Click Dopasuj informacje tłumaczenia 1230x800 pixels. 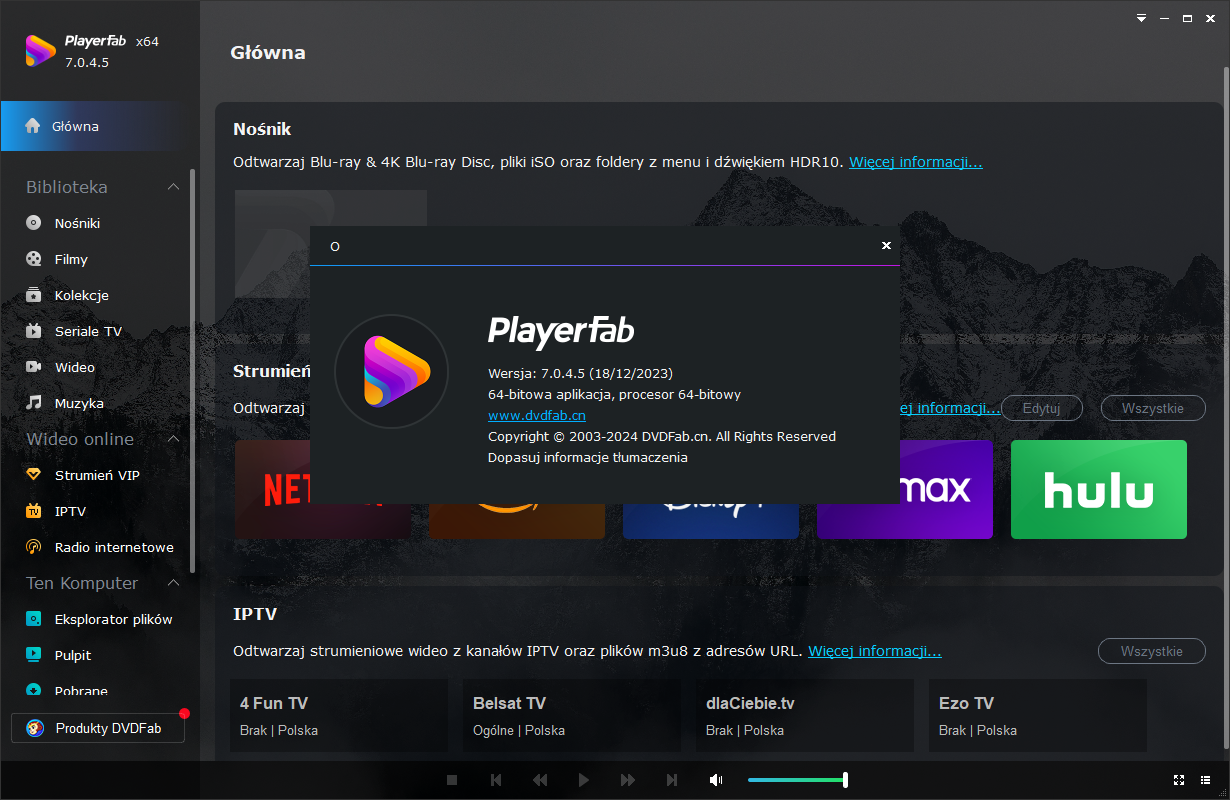click(x=588, y=457)
